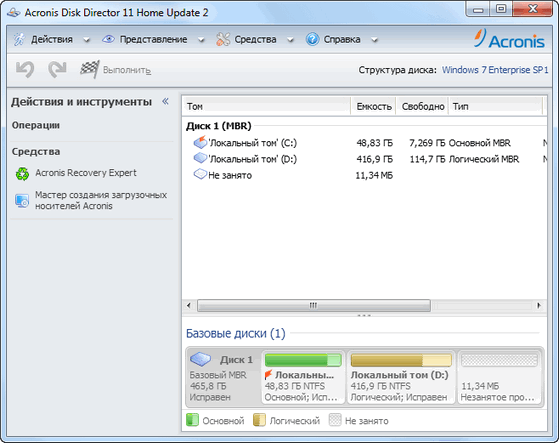Click the pane splitter dots above Базовые диски
Screen dimensions: 559x443
(364, 315)
